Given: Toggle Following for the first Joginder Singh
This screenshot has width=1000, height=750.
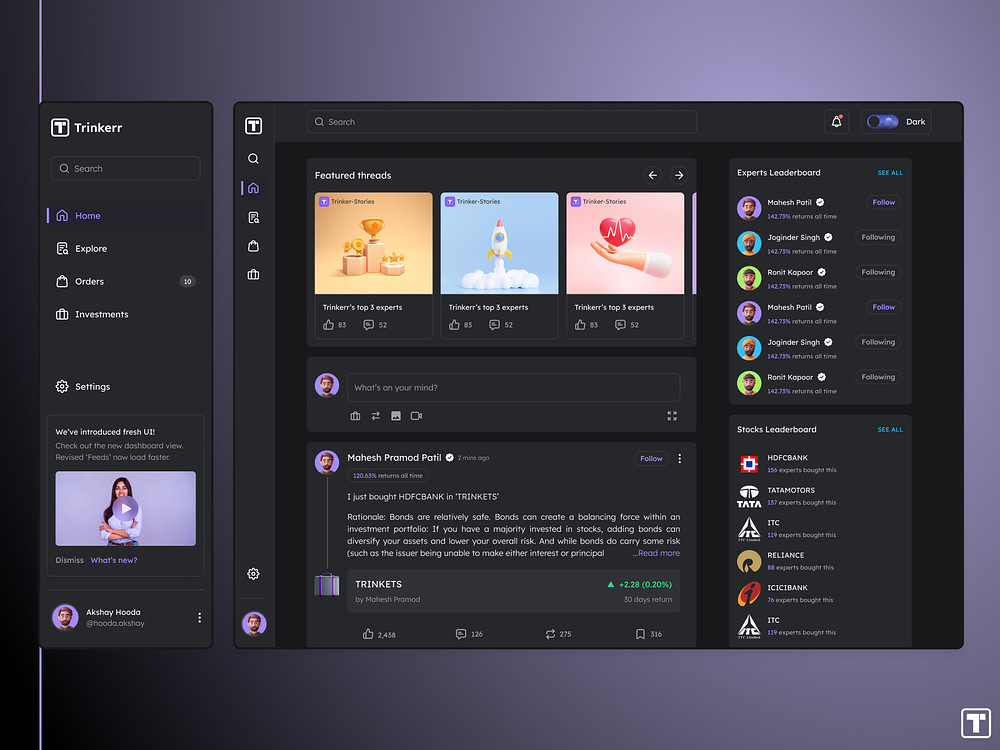Looking at the screenshot, I should point(878,237).
